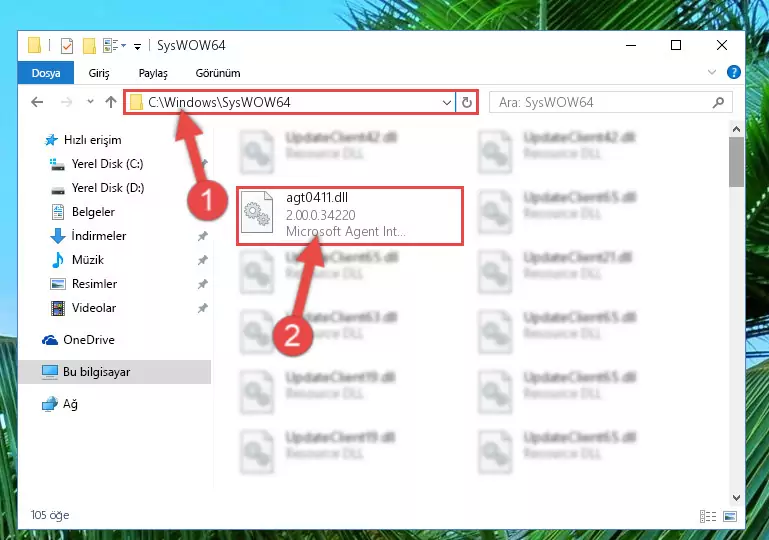Click the 105 öğe item count
769x540 pixels.
coord(50,515)
